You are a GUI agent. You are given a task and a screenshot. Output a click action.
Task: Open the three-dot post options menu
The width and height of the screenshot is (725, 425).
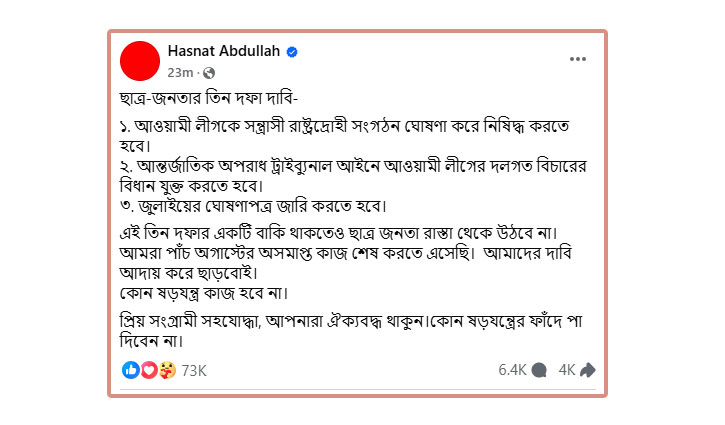tap(578, 59)
